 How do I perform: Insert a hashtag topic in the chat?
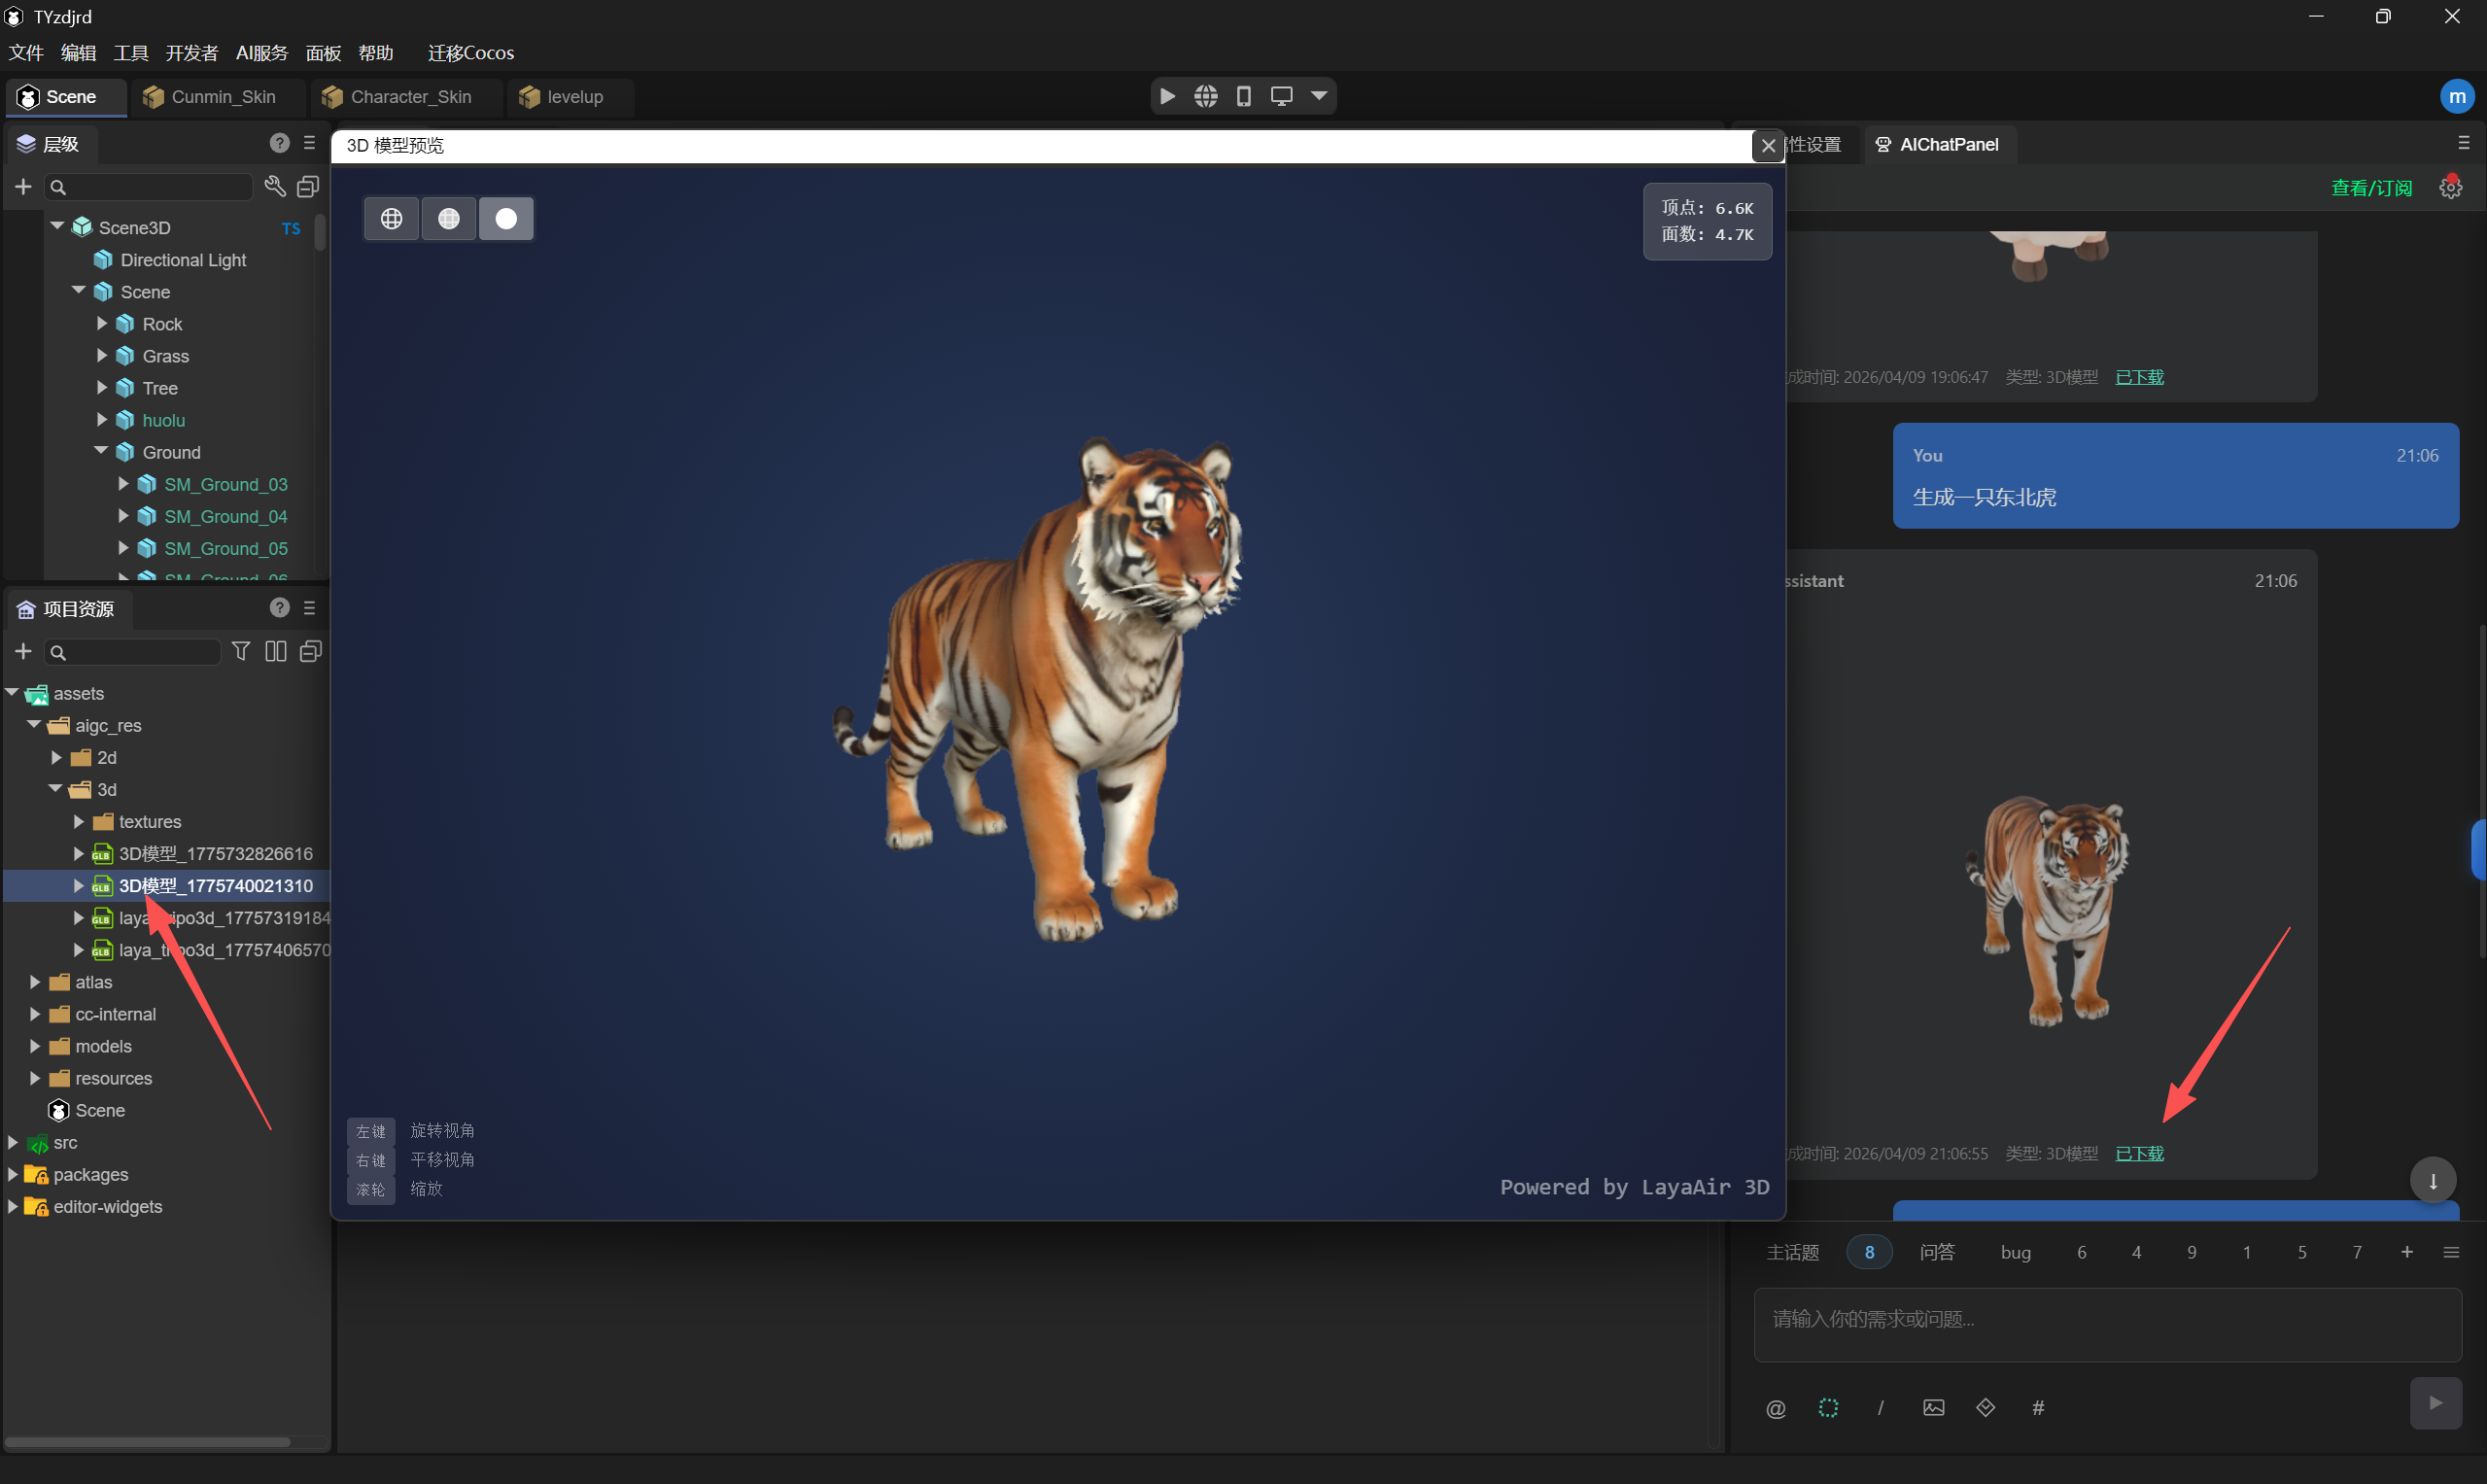point(2038,1408)
